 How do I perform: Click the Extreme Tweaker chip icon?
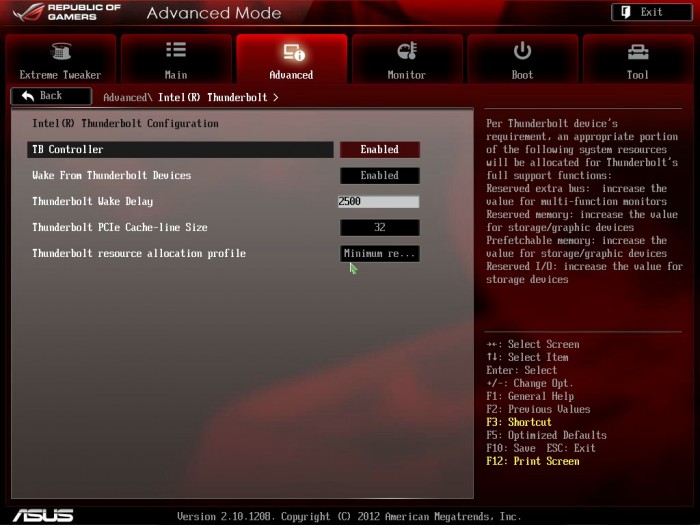point(61,51)
